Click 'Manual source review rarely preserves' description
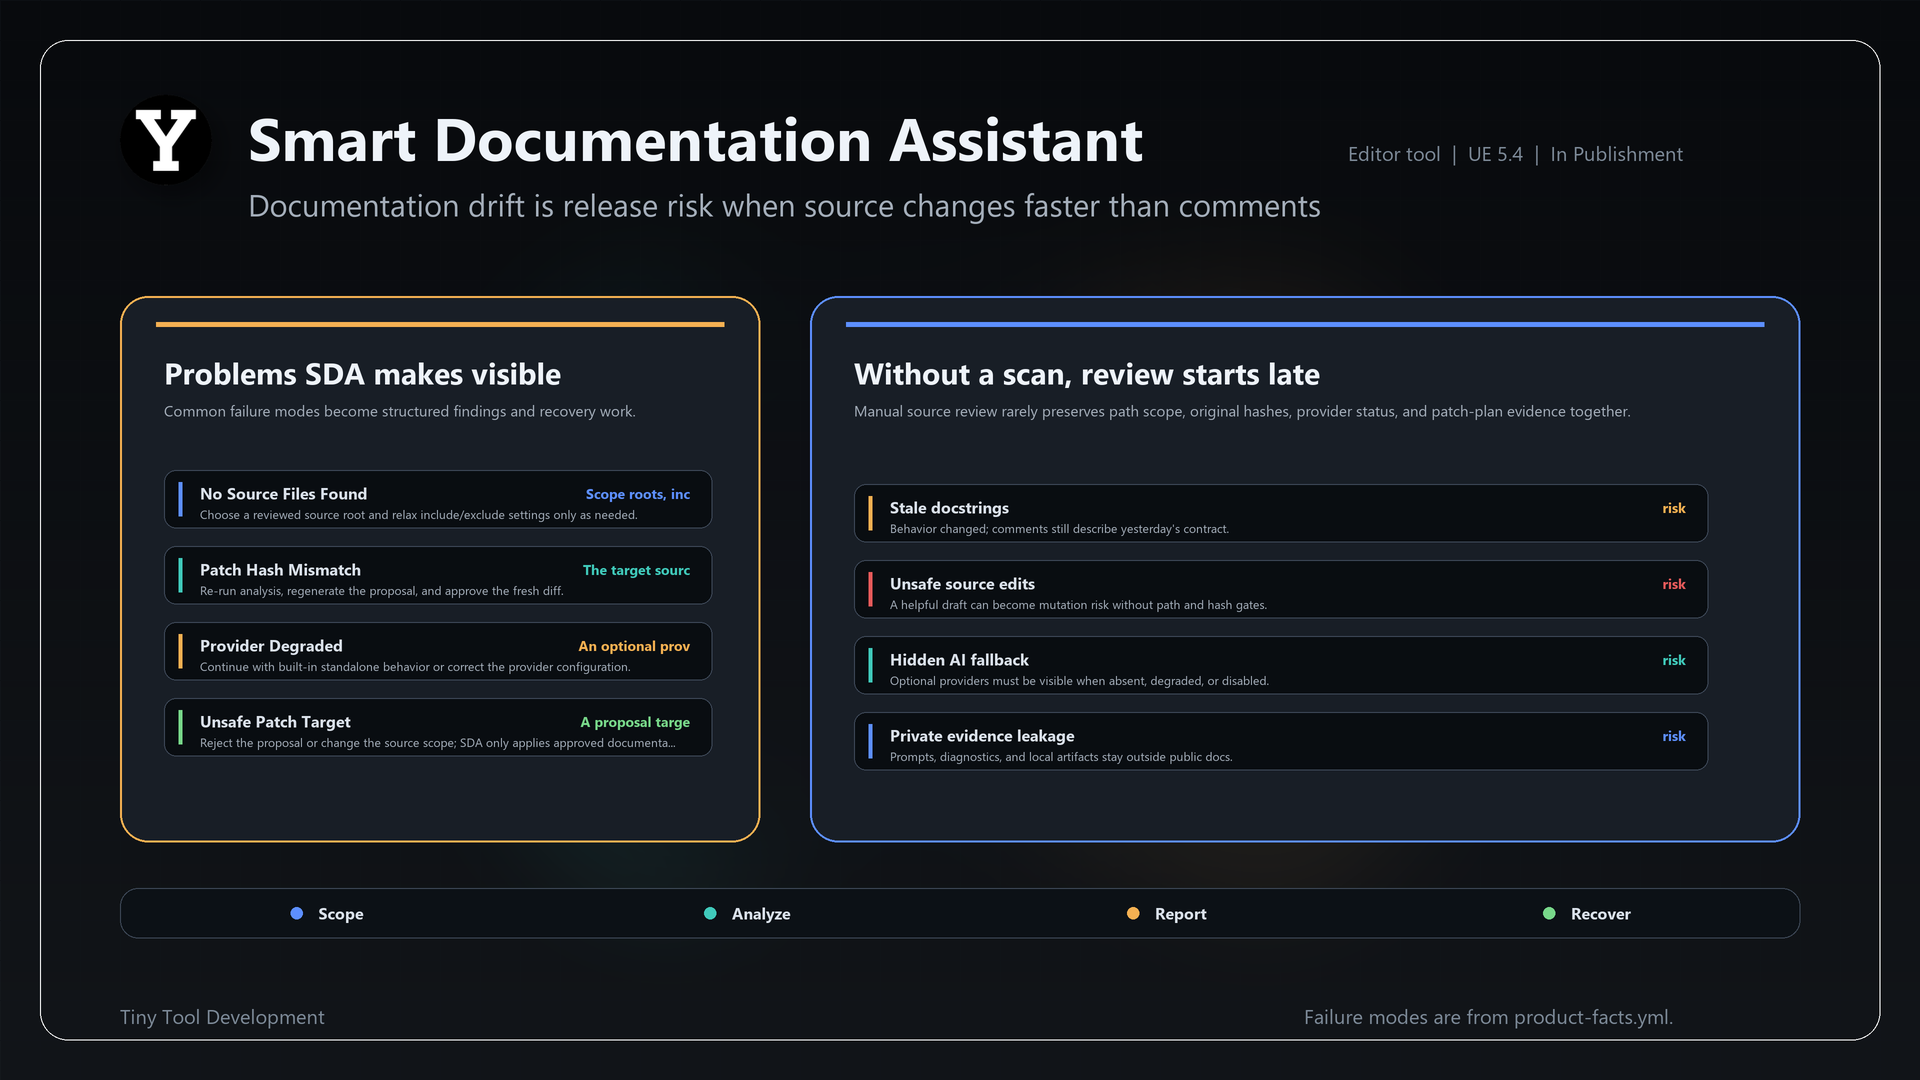 1242,411
